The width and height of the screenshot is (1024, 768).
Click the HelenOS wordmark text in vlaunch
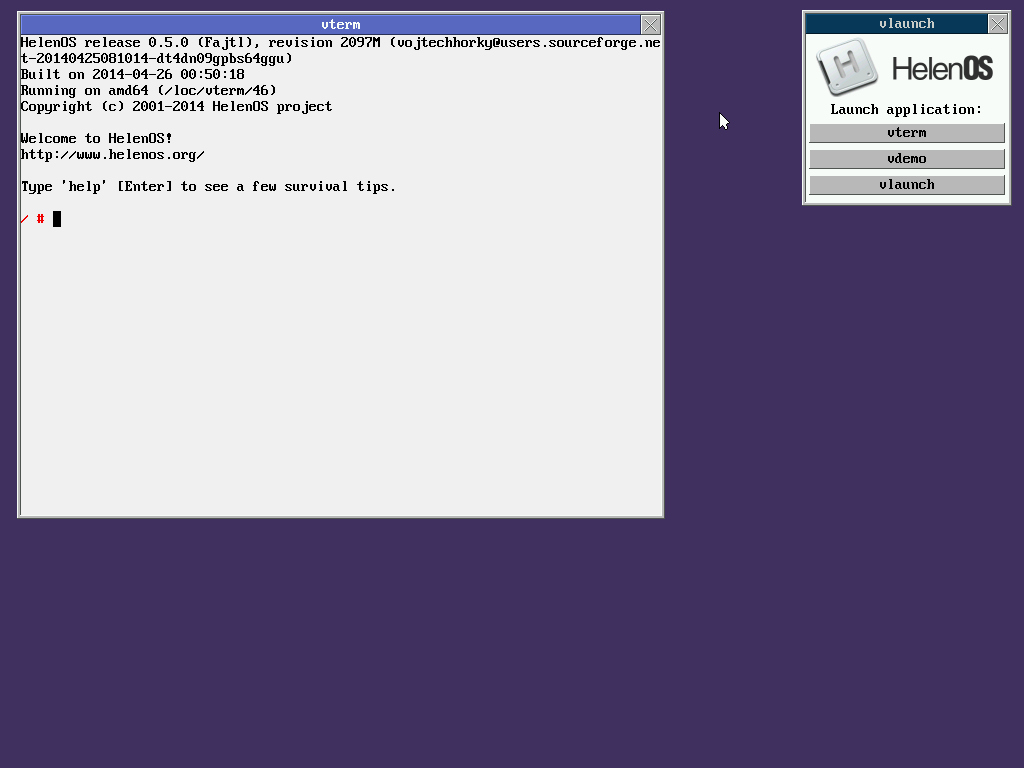tap(942, 69)
